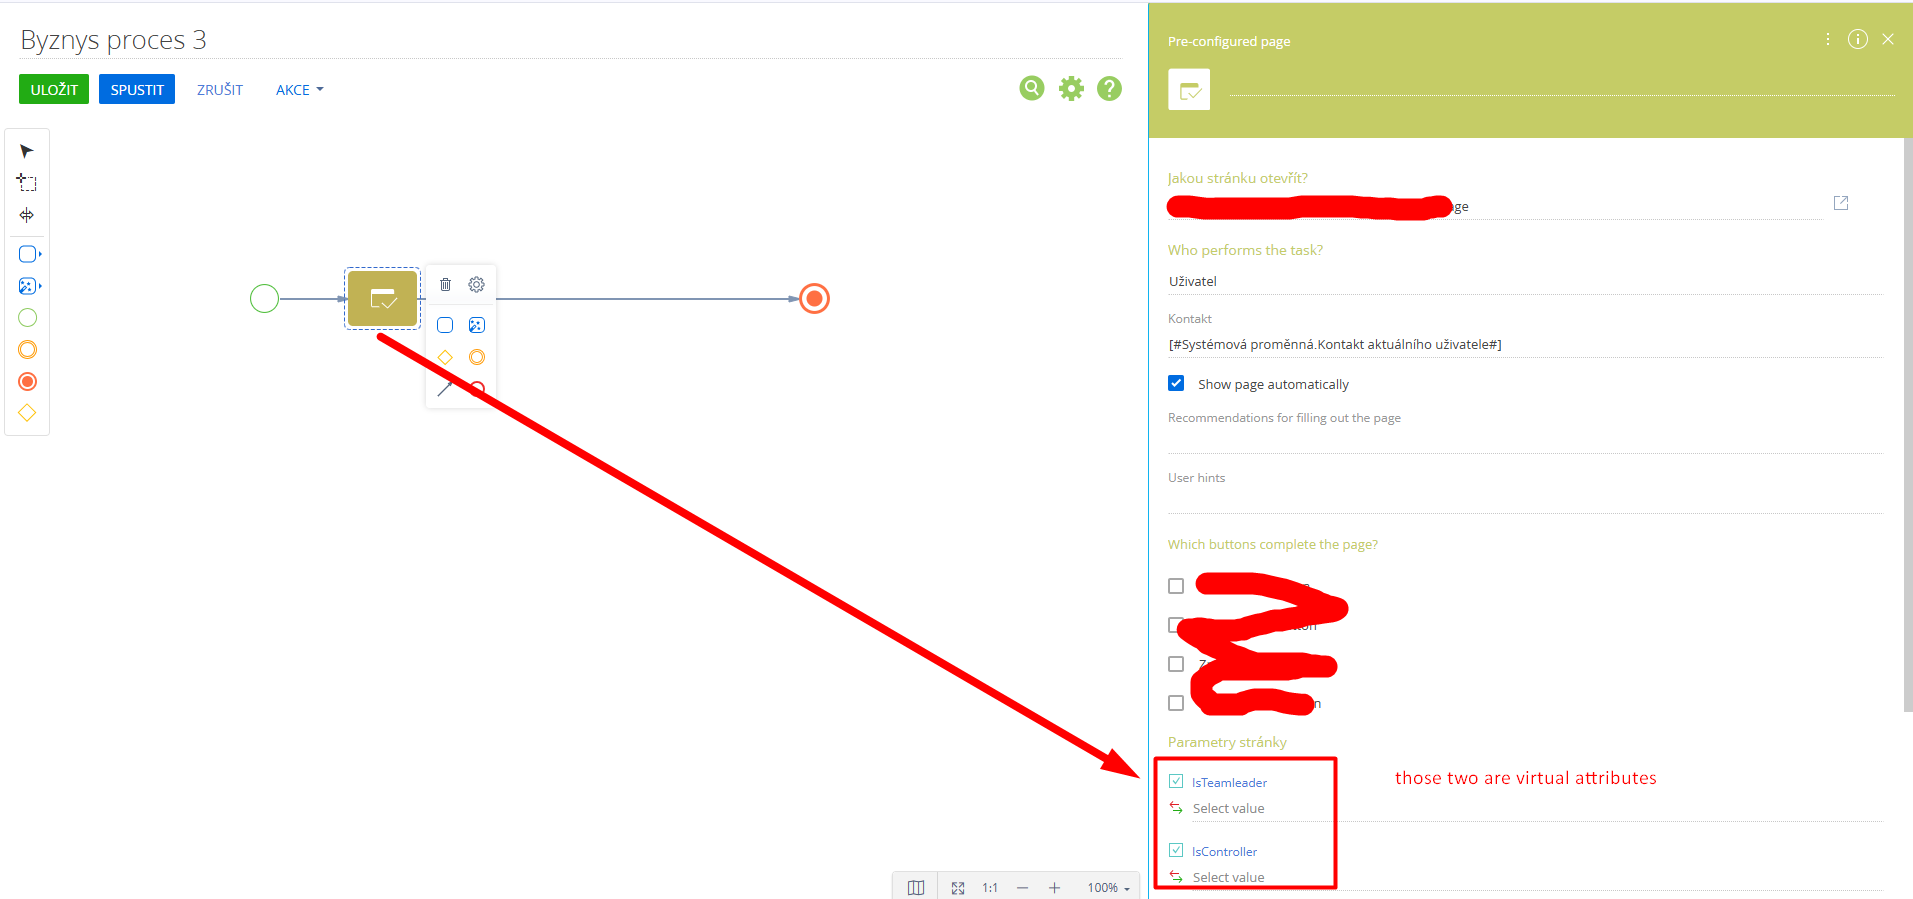Click the ULOŽIT save button

pyautogui.click(x=54, y=90)
